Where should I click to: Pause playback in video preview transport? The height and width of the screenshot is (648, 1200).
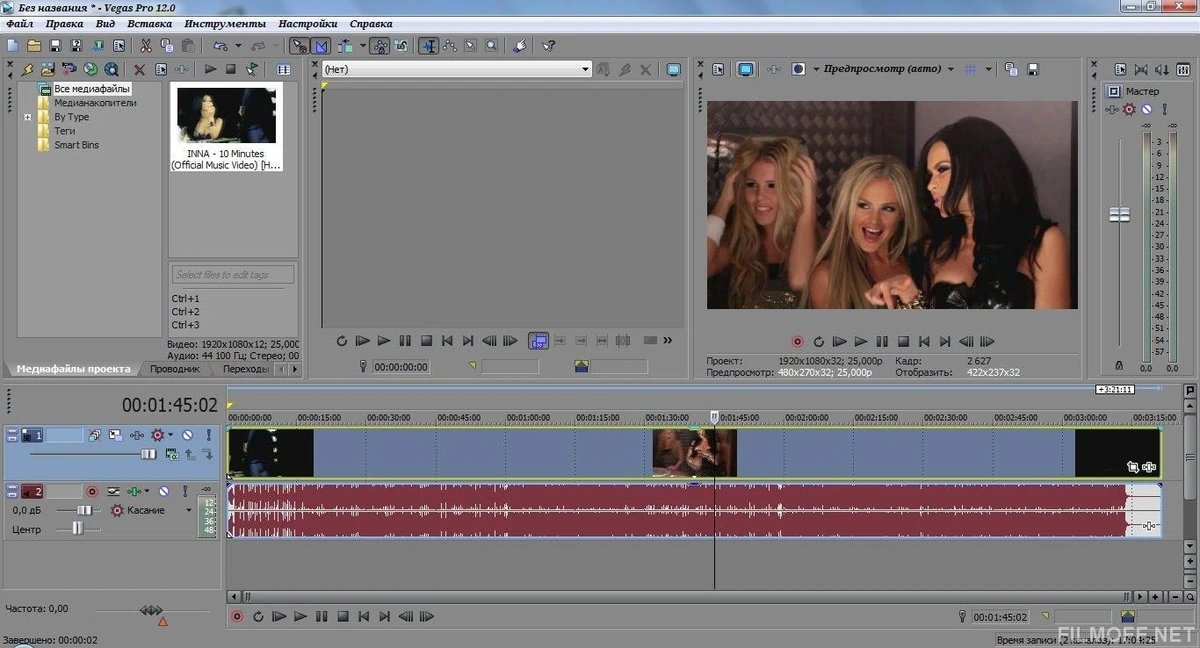coord(881,341)
